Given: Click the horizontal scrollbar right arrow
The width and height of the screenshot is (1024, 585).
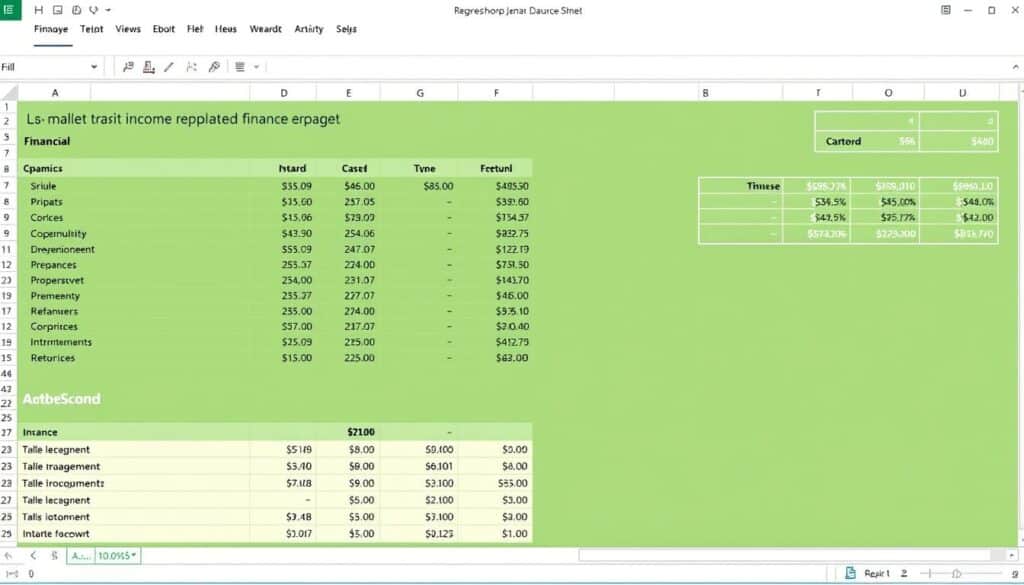Looking at the screenshot, I should (x=1012, y=556).
